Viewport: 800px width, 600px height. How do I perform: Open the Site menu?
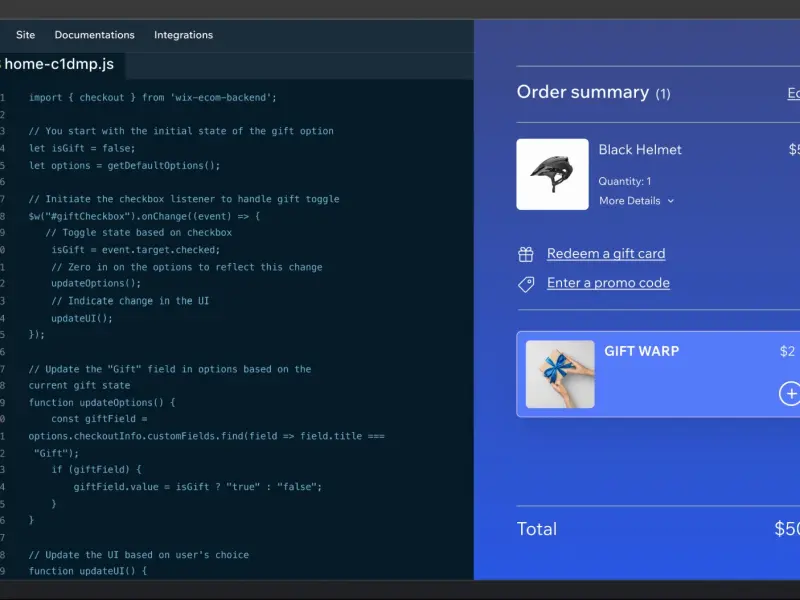(x=26, y=35)
